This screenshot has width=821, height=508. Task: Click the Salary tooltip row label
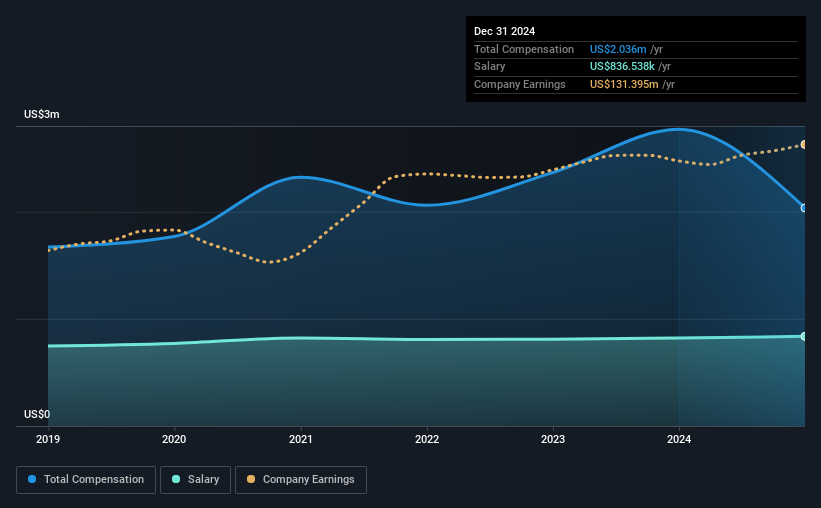point(490,67)
